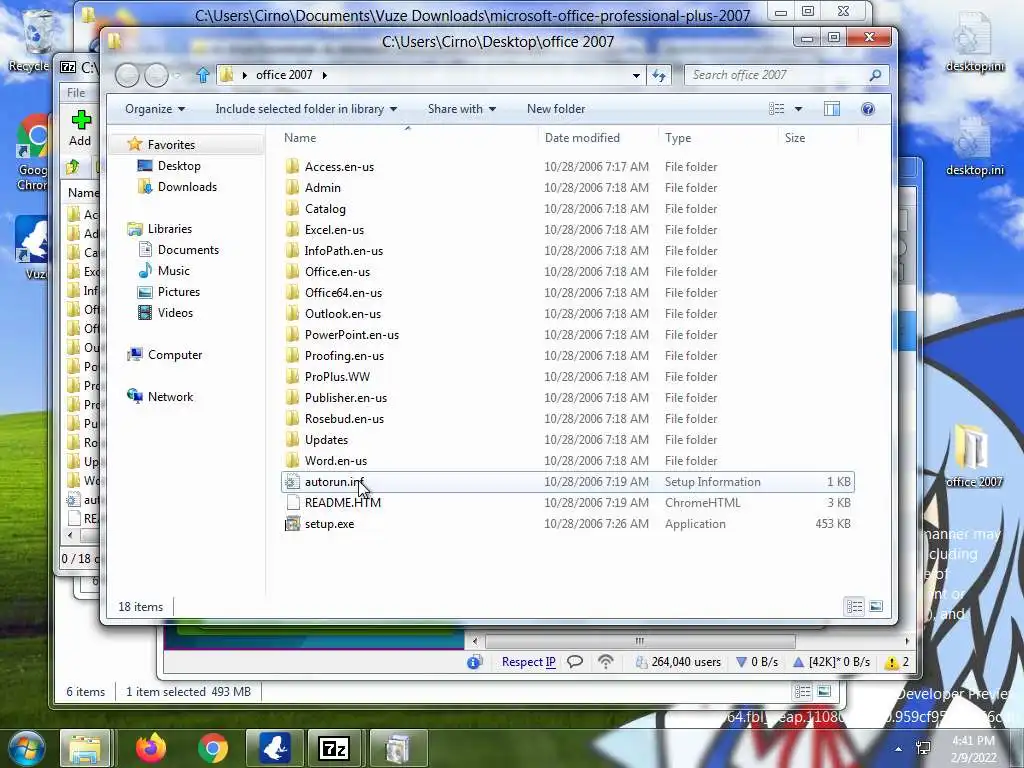The height and width of the screenshot is (768, 1024).
Task: Select Downloads under Favorites
Action: [x=187, y=187]
